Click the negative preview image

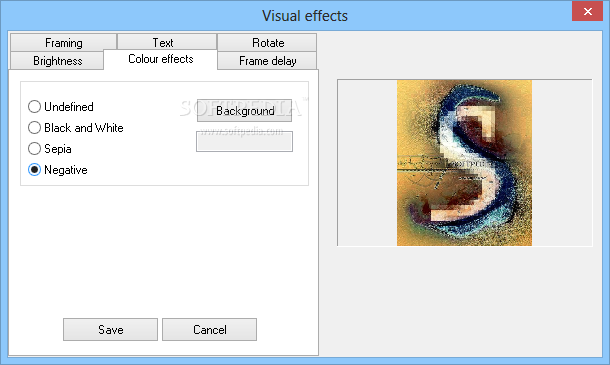[464, 163]
